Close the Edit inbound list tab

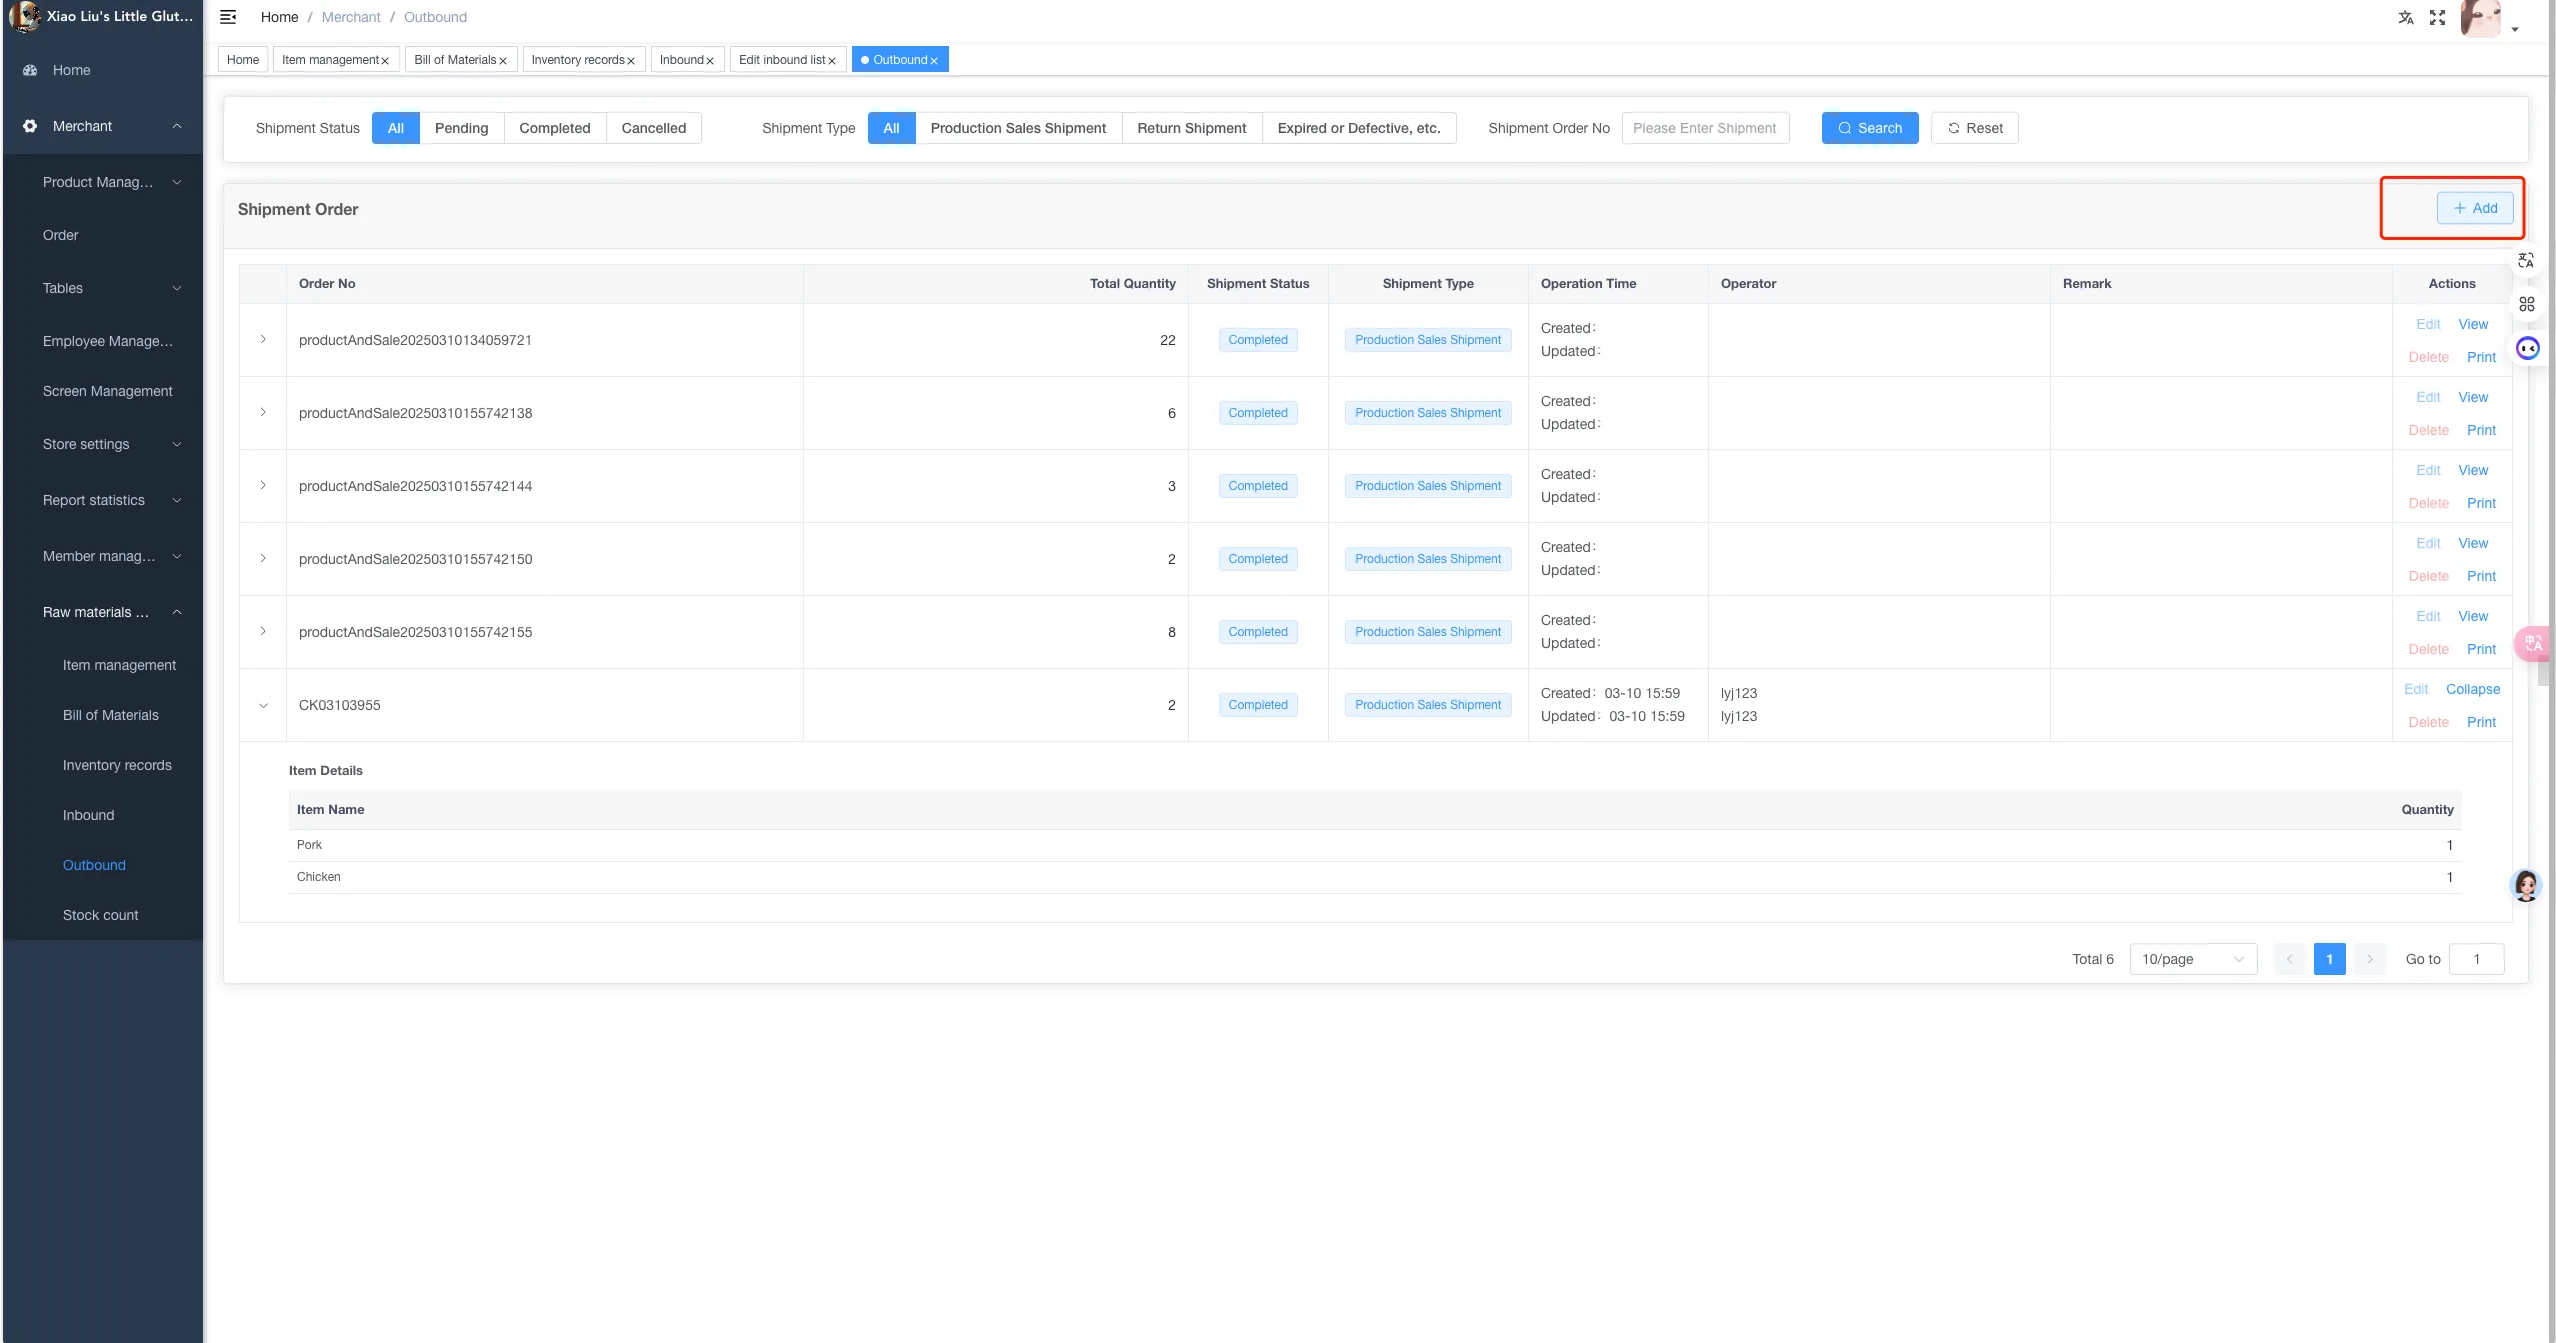tap(832, 61)
